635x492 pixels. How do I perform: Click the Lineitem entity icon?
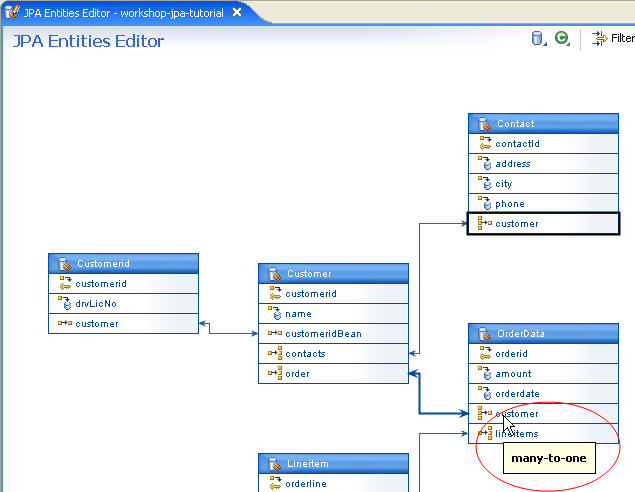point(274,464)
